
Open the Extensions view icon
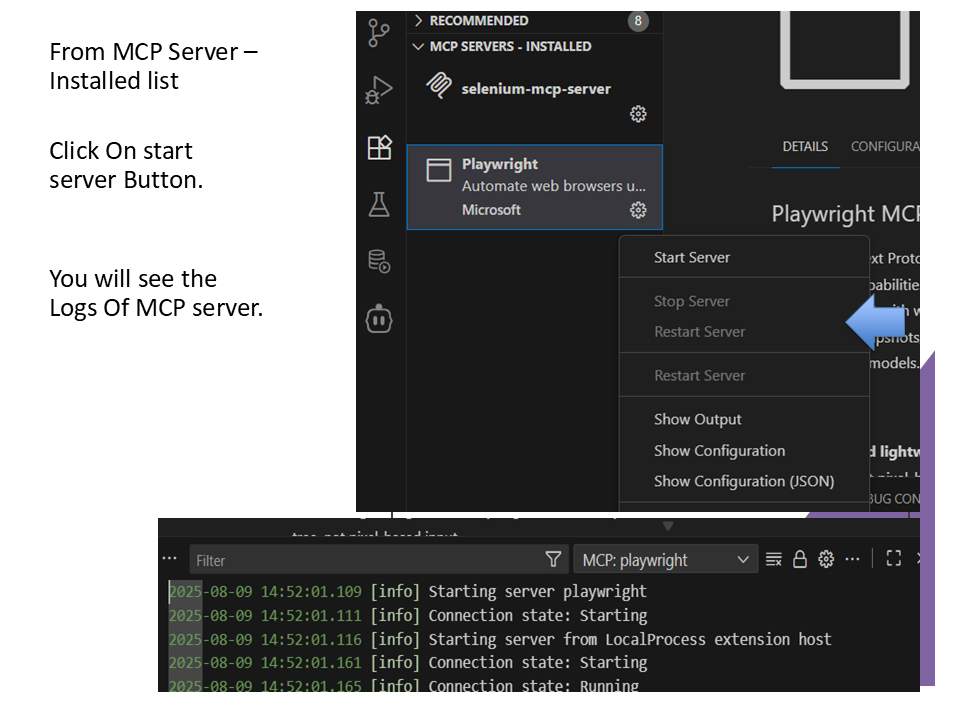[x=380, y=148]
